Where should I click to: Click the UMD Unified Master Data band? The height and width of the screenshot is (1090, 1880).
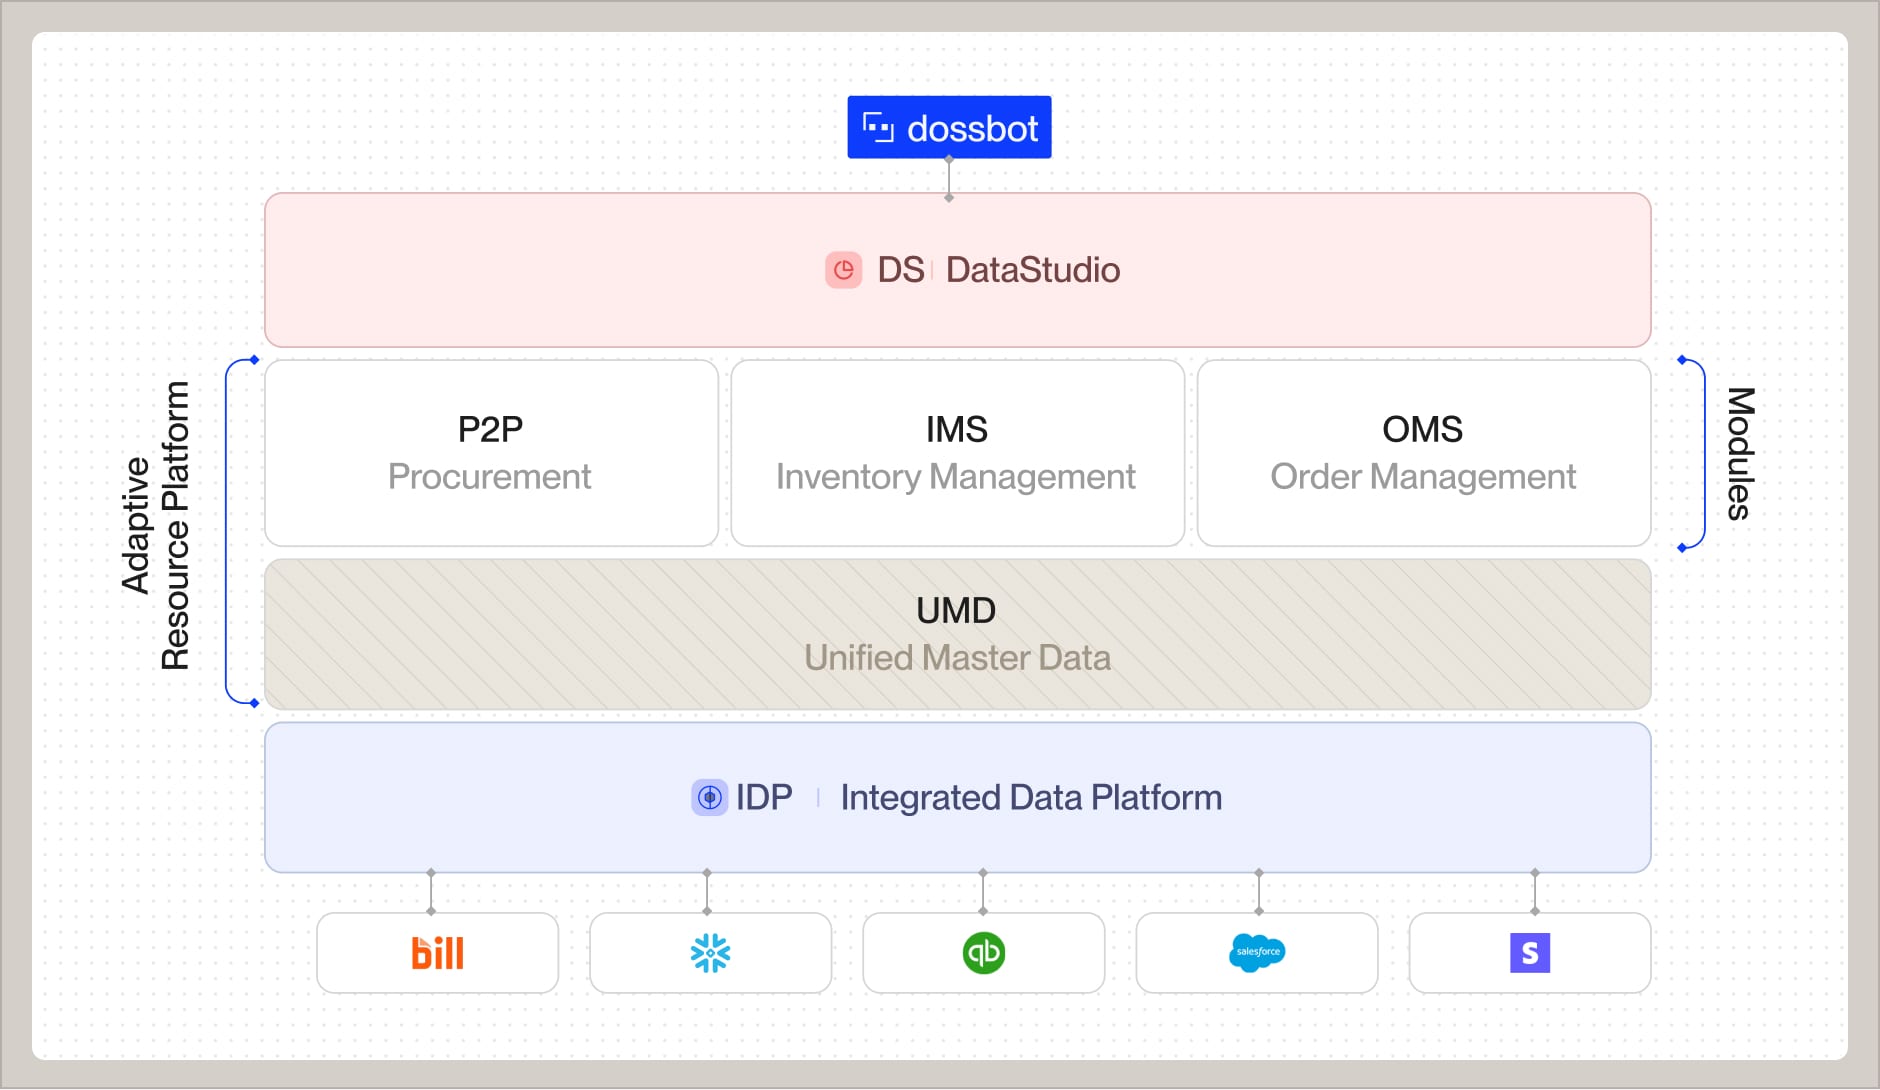(x=956, y=633)
